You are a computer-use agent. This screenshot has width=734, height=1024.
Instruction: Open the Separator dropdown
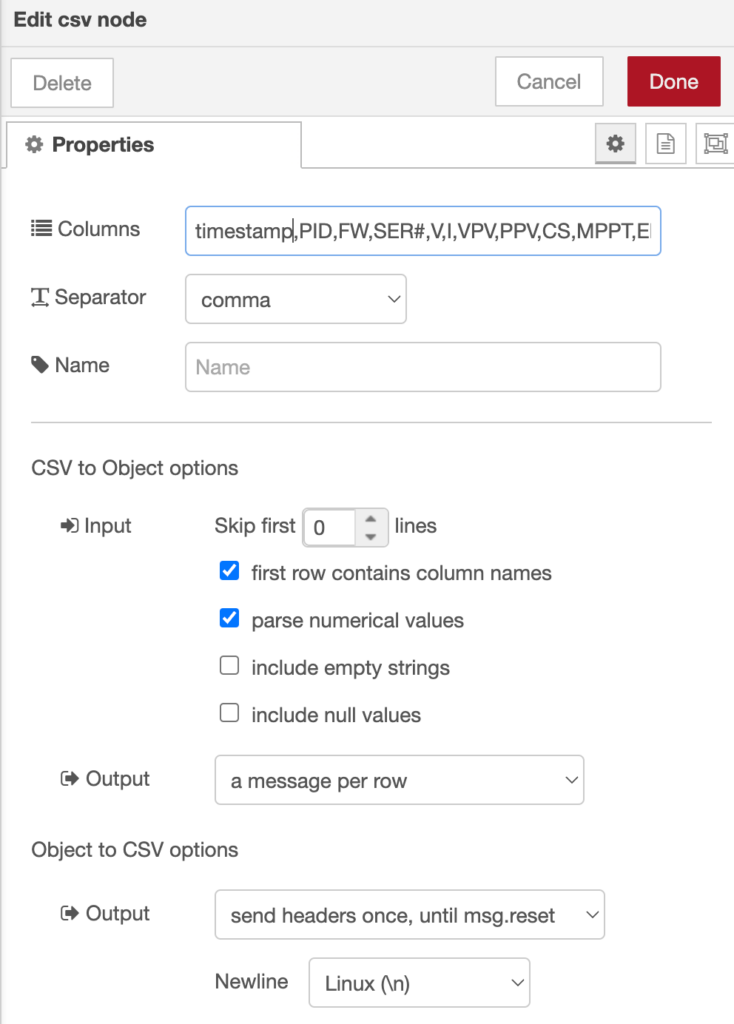[295, 299]
